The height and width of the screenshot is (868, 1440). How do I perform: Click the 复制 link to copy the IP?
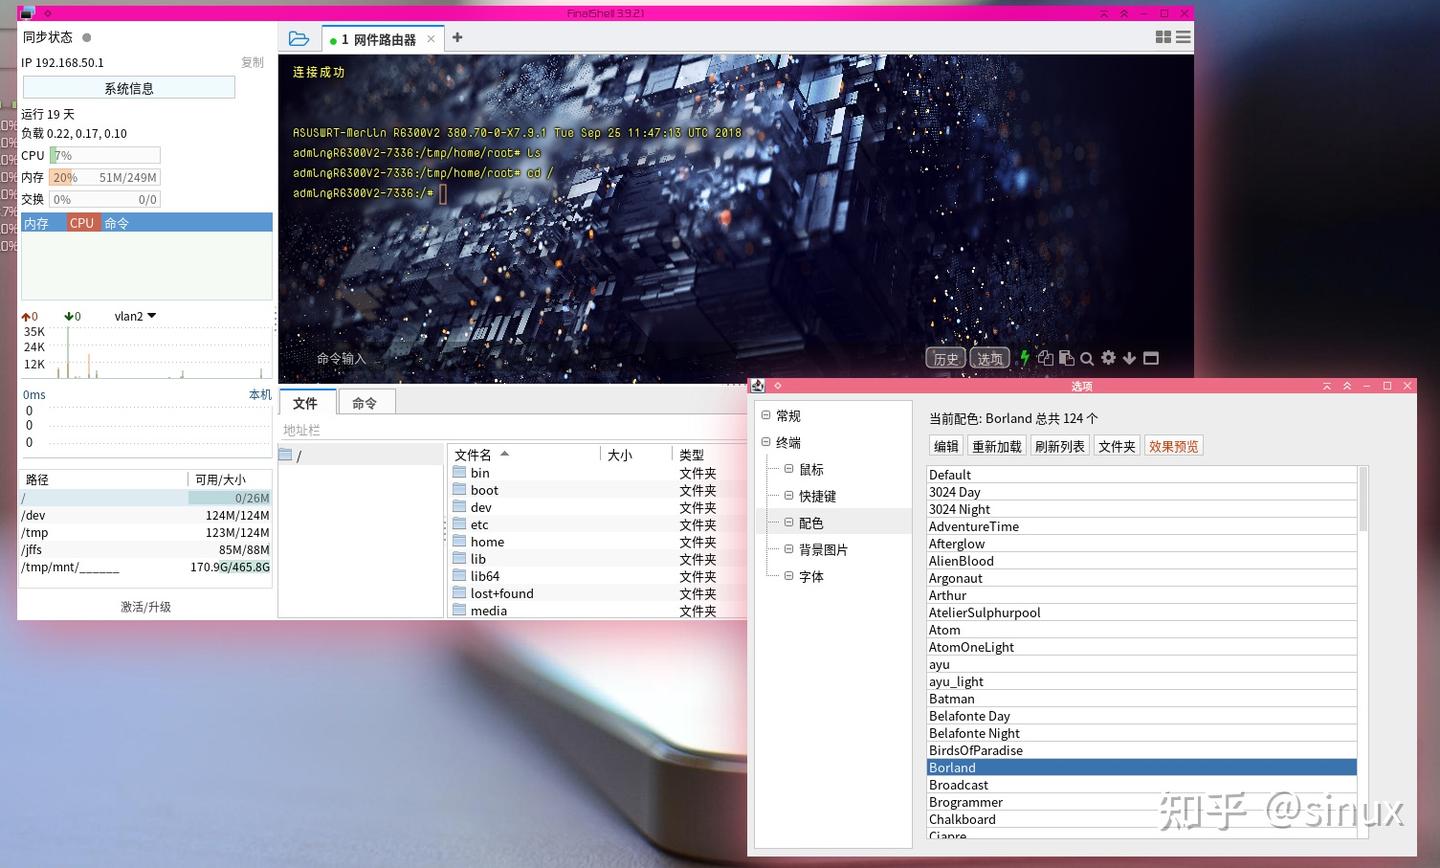[252, 62]
